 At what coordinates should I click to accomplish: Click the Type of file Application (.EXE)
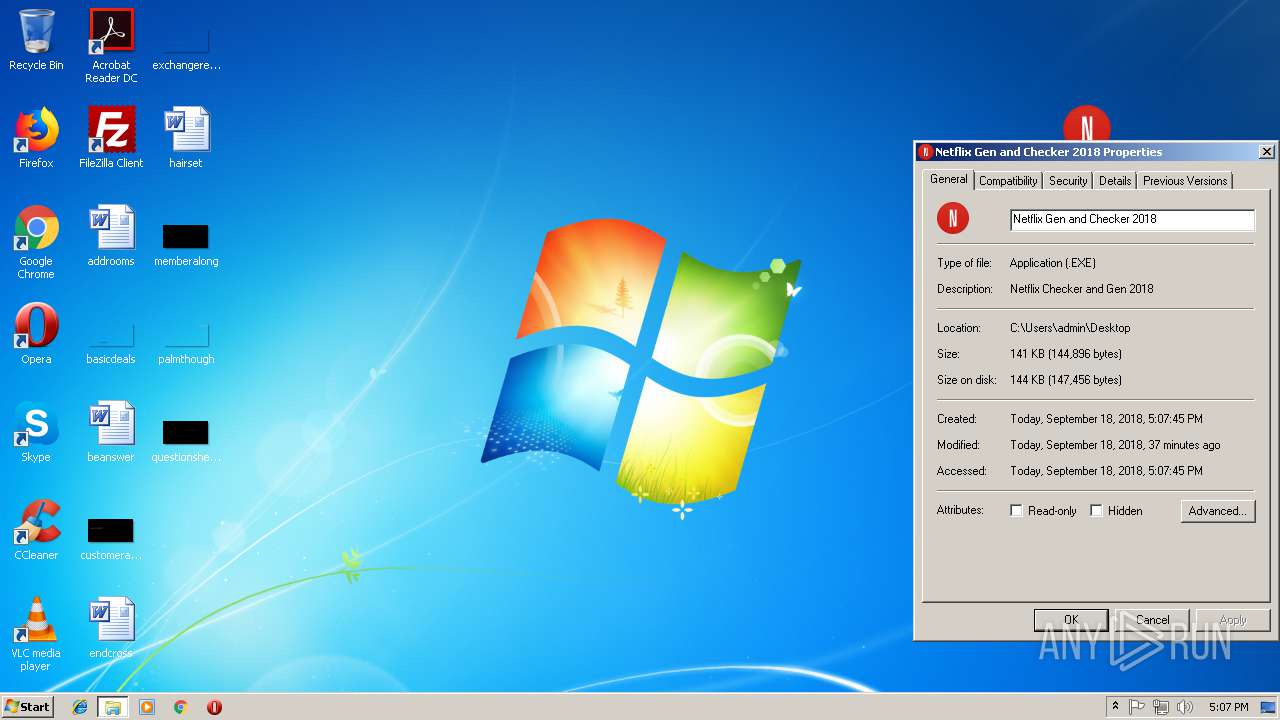click(x=1053, y=263)
